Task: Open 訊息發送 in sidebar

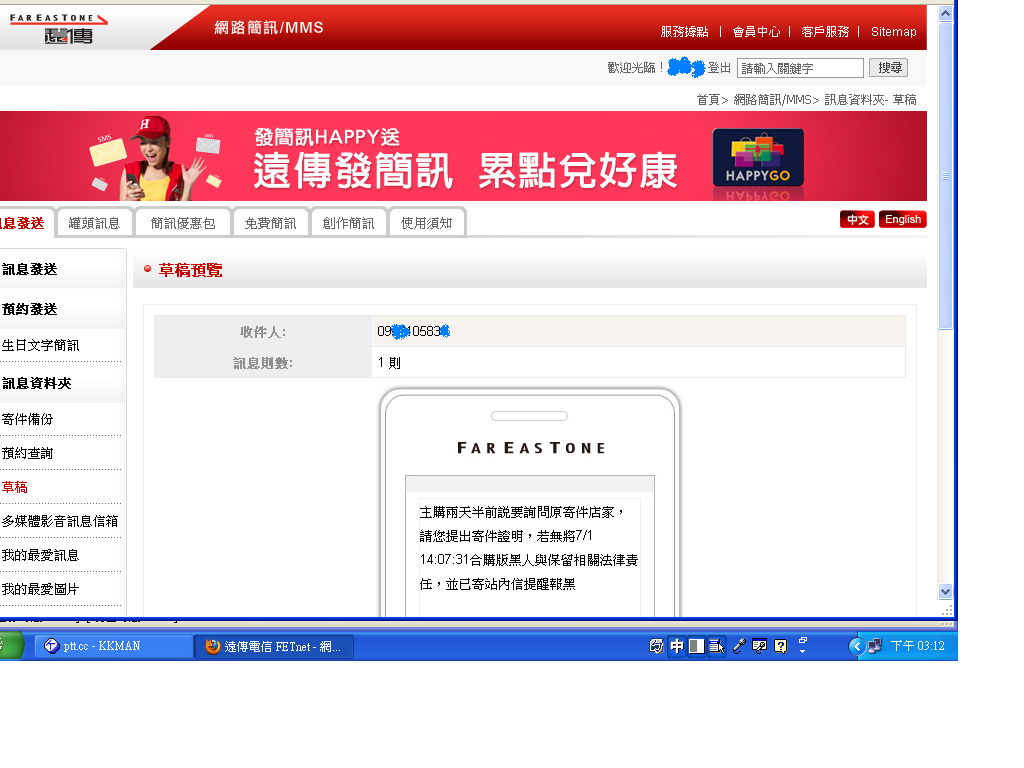Action: (x=30, y=269)
